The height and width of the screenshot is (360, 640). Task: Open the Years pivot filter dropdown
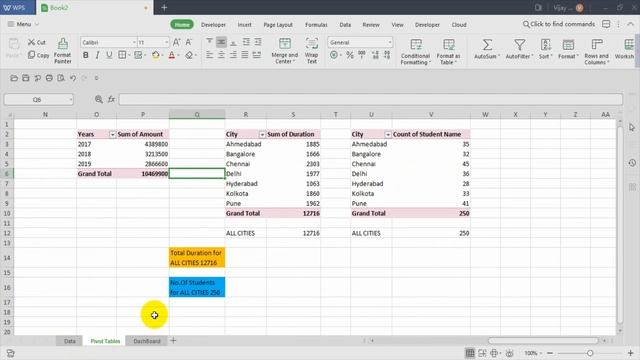112,134
